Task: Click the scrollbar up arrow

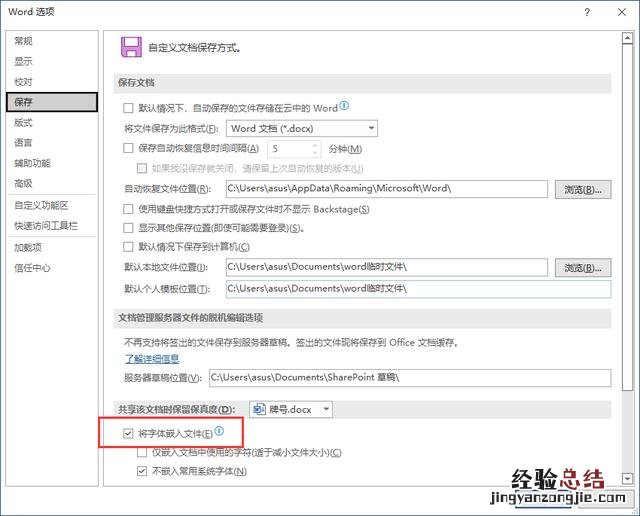Action: pos(627,38)
